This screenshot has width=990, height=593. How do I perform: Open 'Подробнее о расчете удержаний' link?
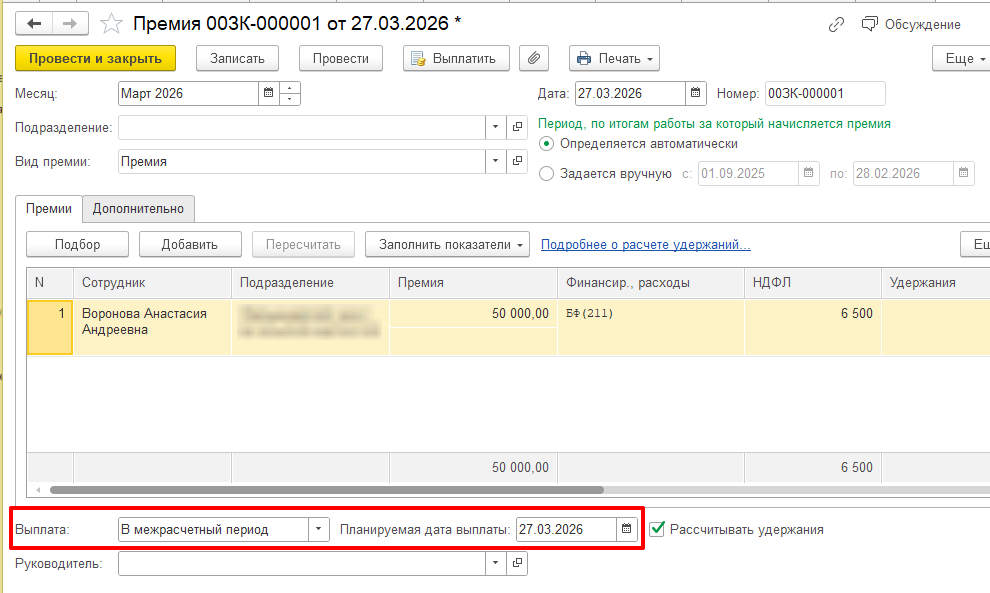pyautogui.click(x=645, y=244)
